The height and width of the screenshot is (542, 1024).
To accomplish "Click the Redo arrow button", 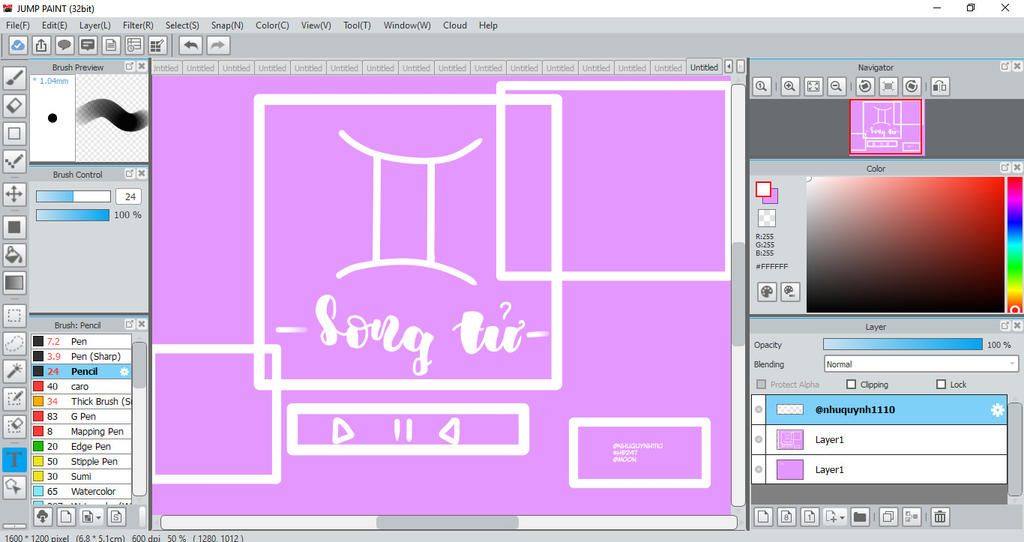I will [x=218, y=45].
